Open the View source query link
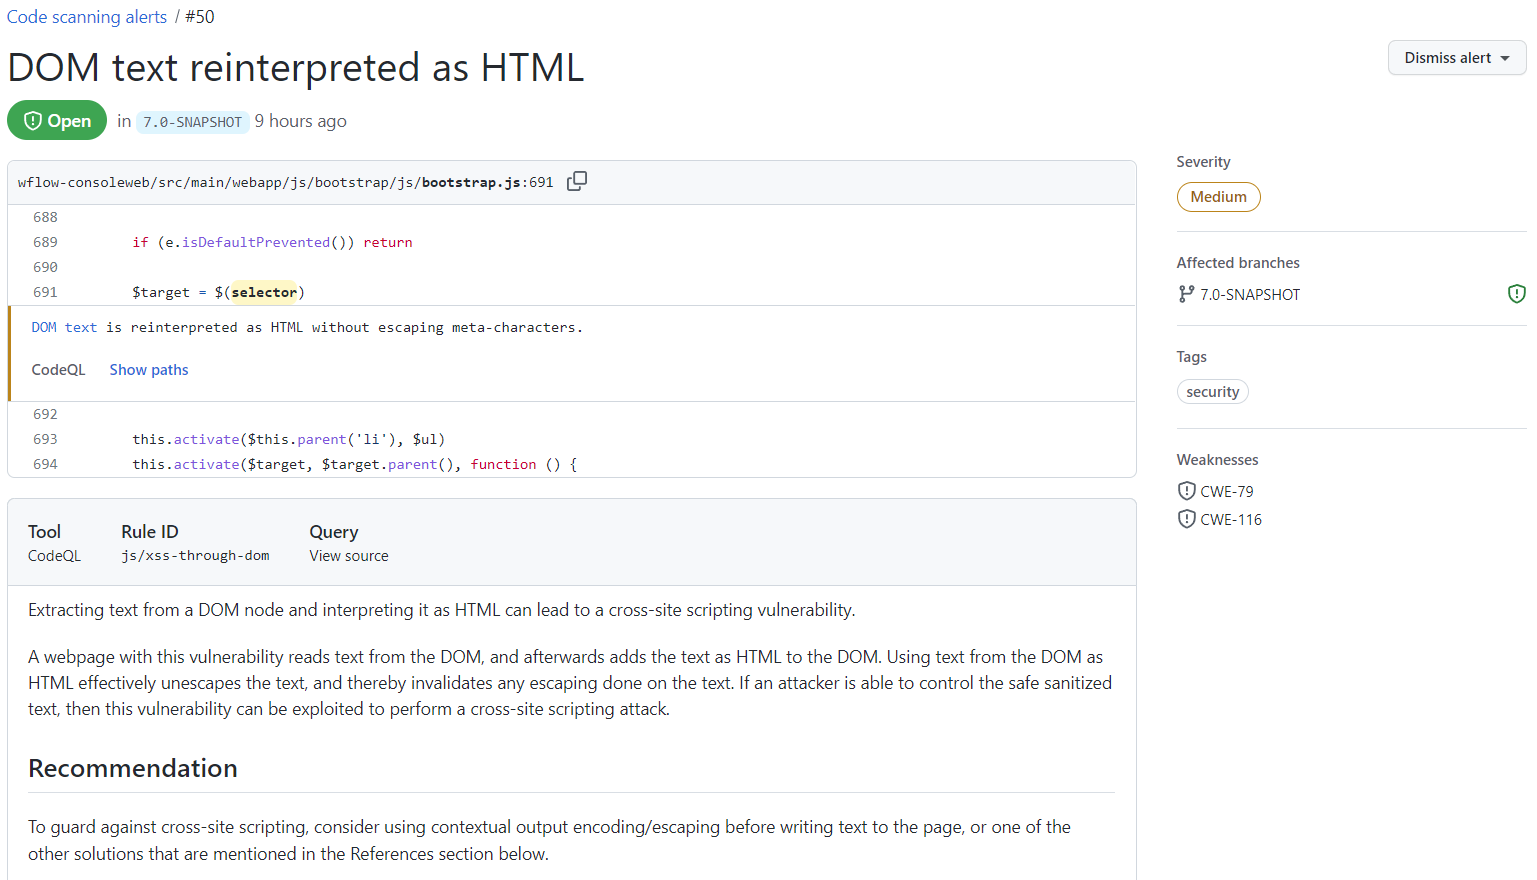Viewport: 1537px width, 880px height. pyautogui.click(x=348, y=555)
